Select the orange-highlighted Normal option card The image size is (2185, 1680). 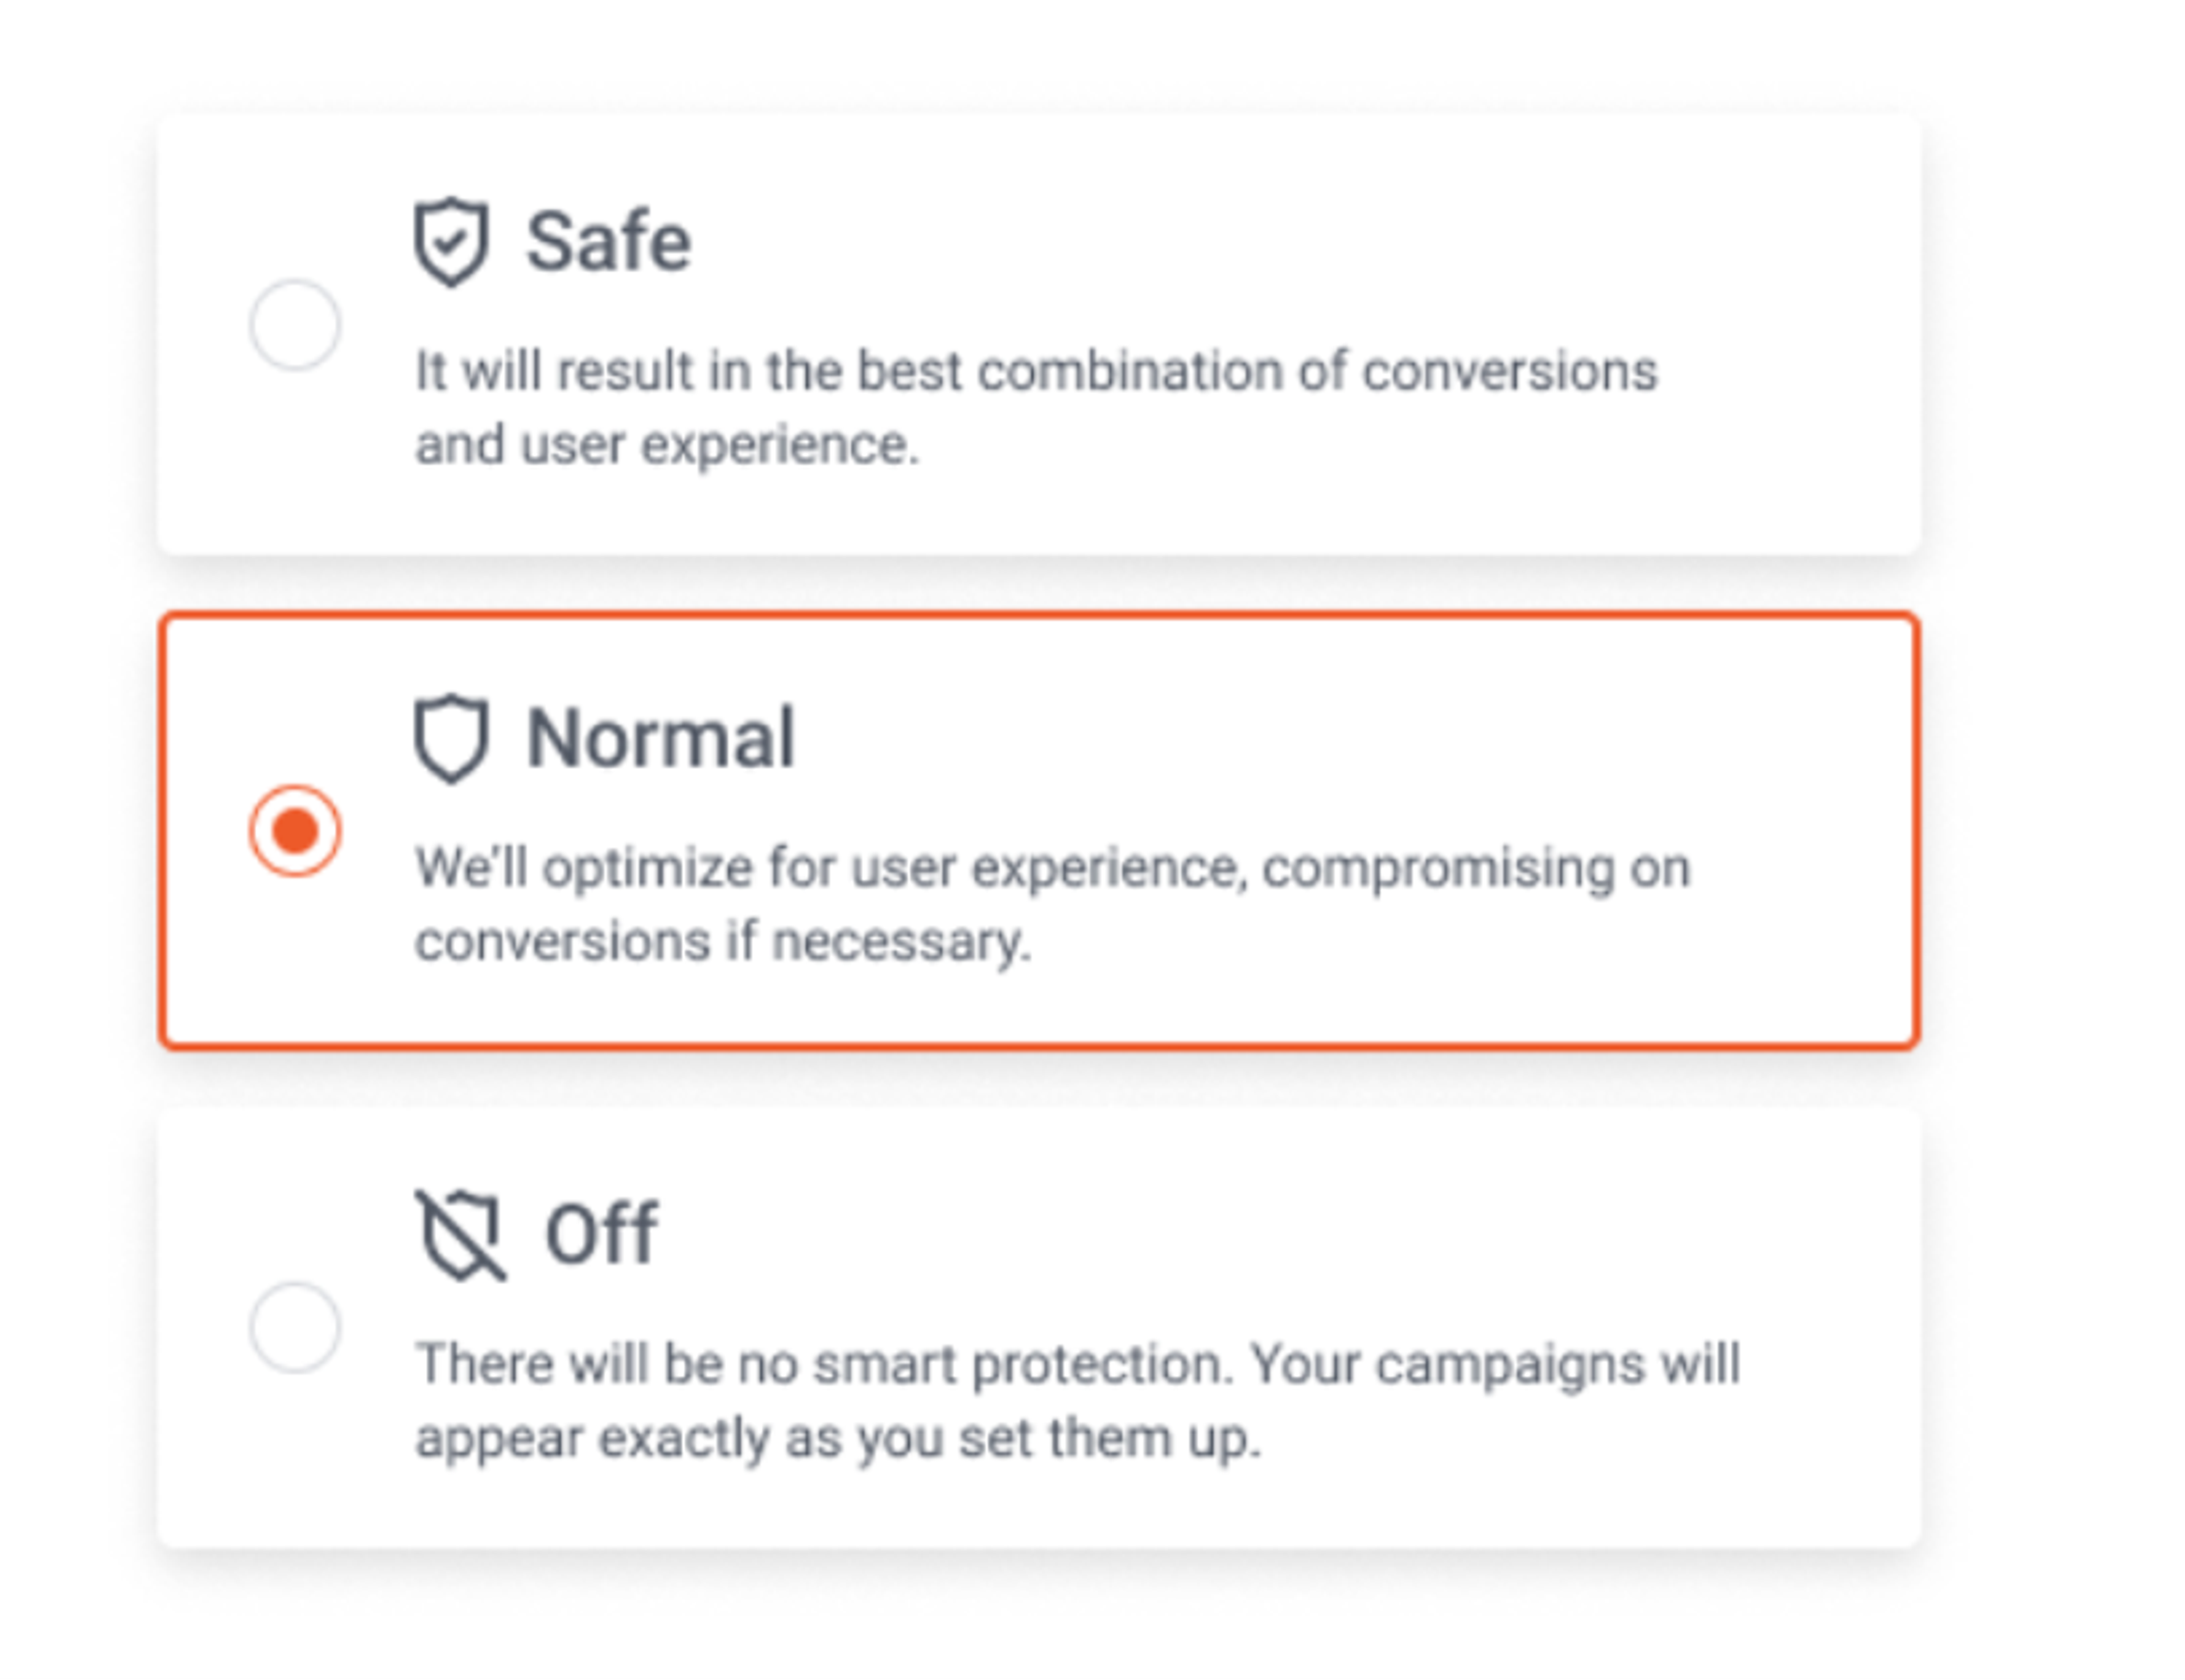[x=1040, y=830]
